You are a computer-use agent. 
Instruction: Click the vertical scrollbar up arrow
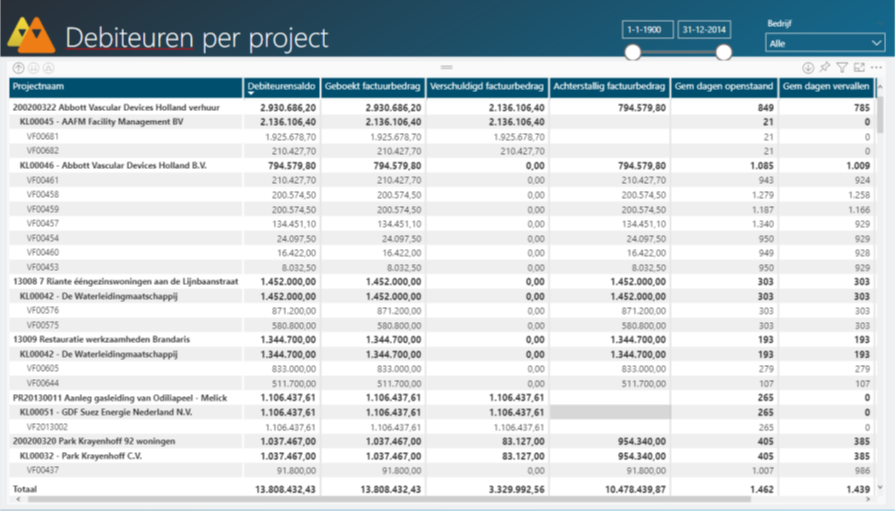pyautogui.click(x=880, y=87)
